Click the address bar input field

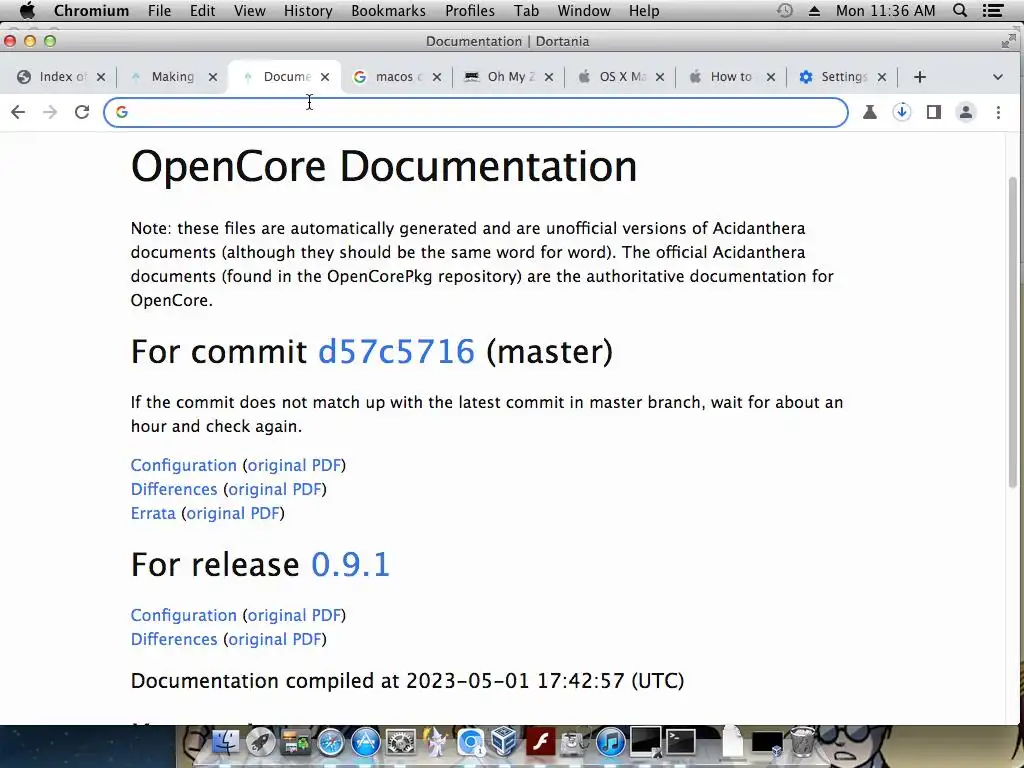[475, 112]
